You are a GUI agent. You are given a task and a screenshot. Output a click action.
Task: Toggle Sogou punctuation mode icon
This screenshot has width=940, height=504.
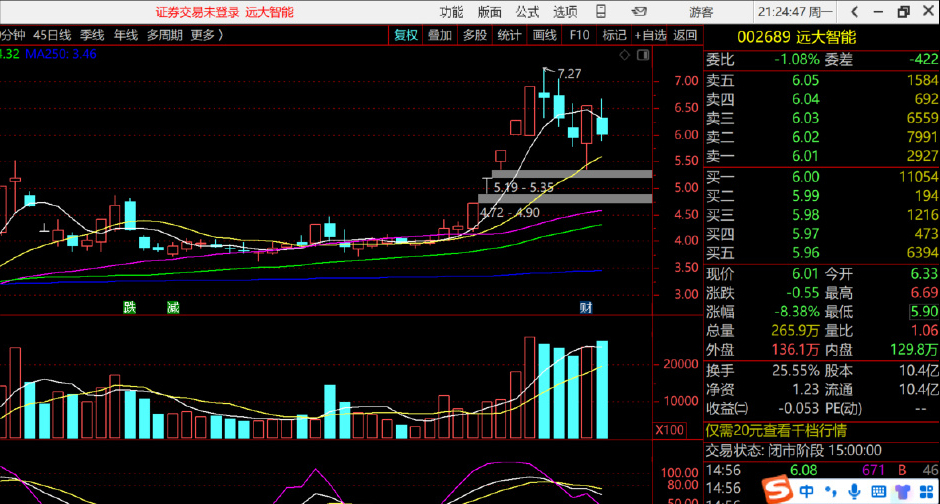pyautogui.click(x=831, y=492)
